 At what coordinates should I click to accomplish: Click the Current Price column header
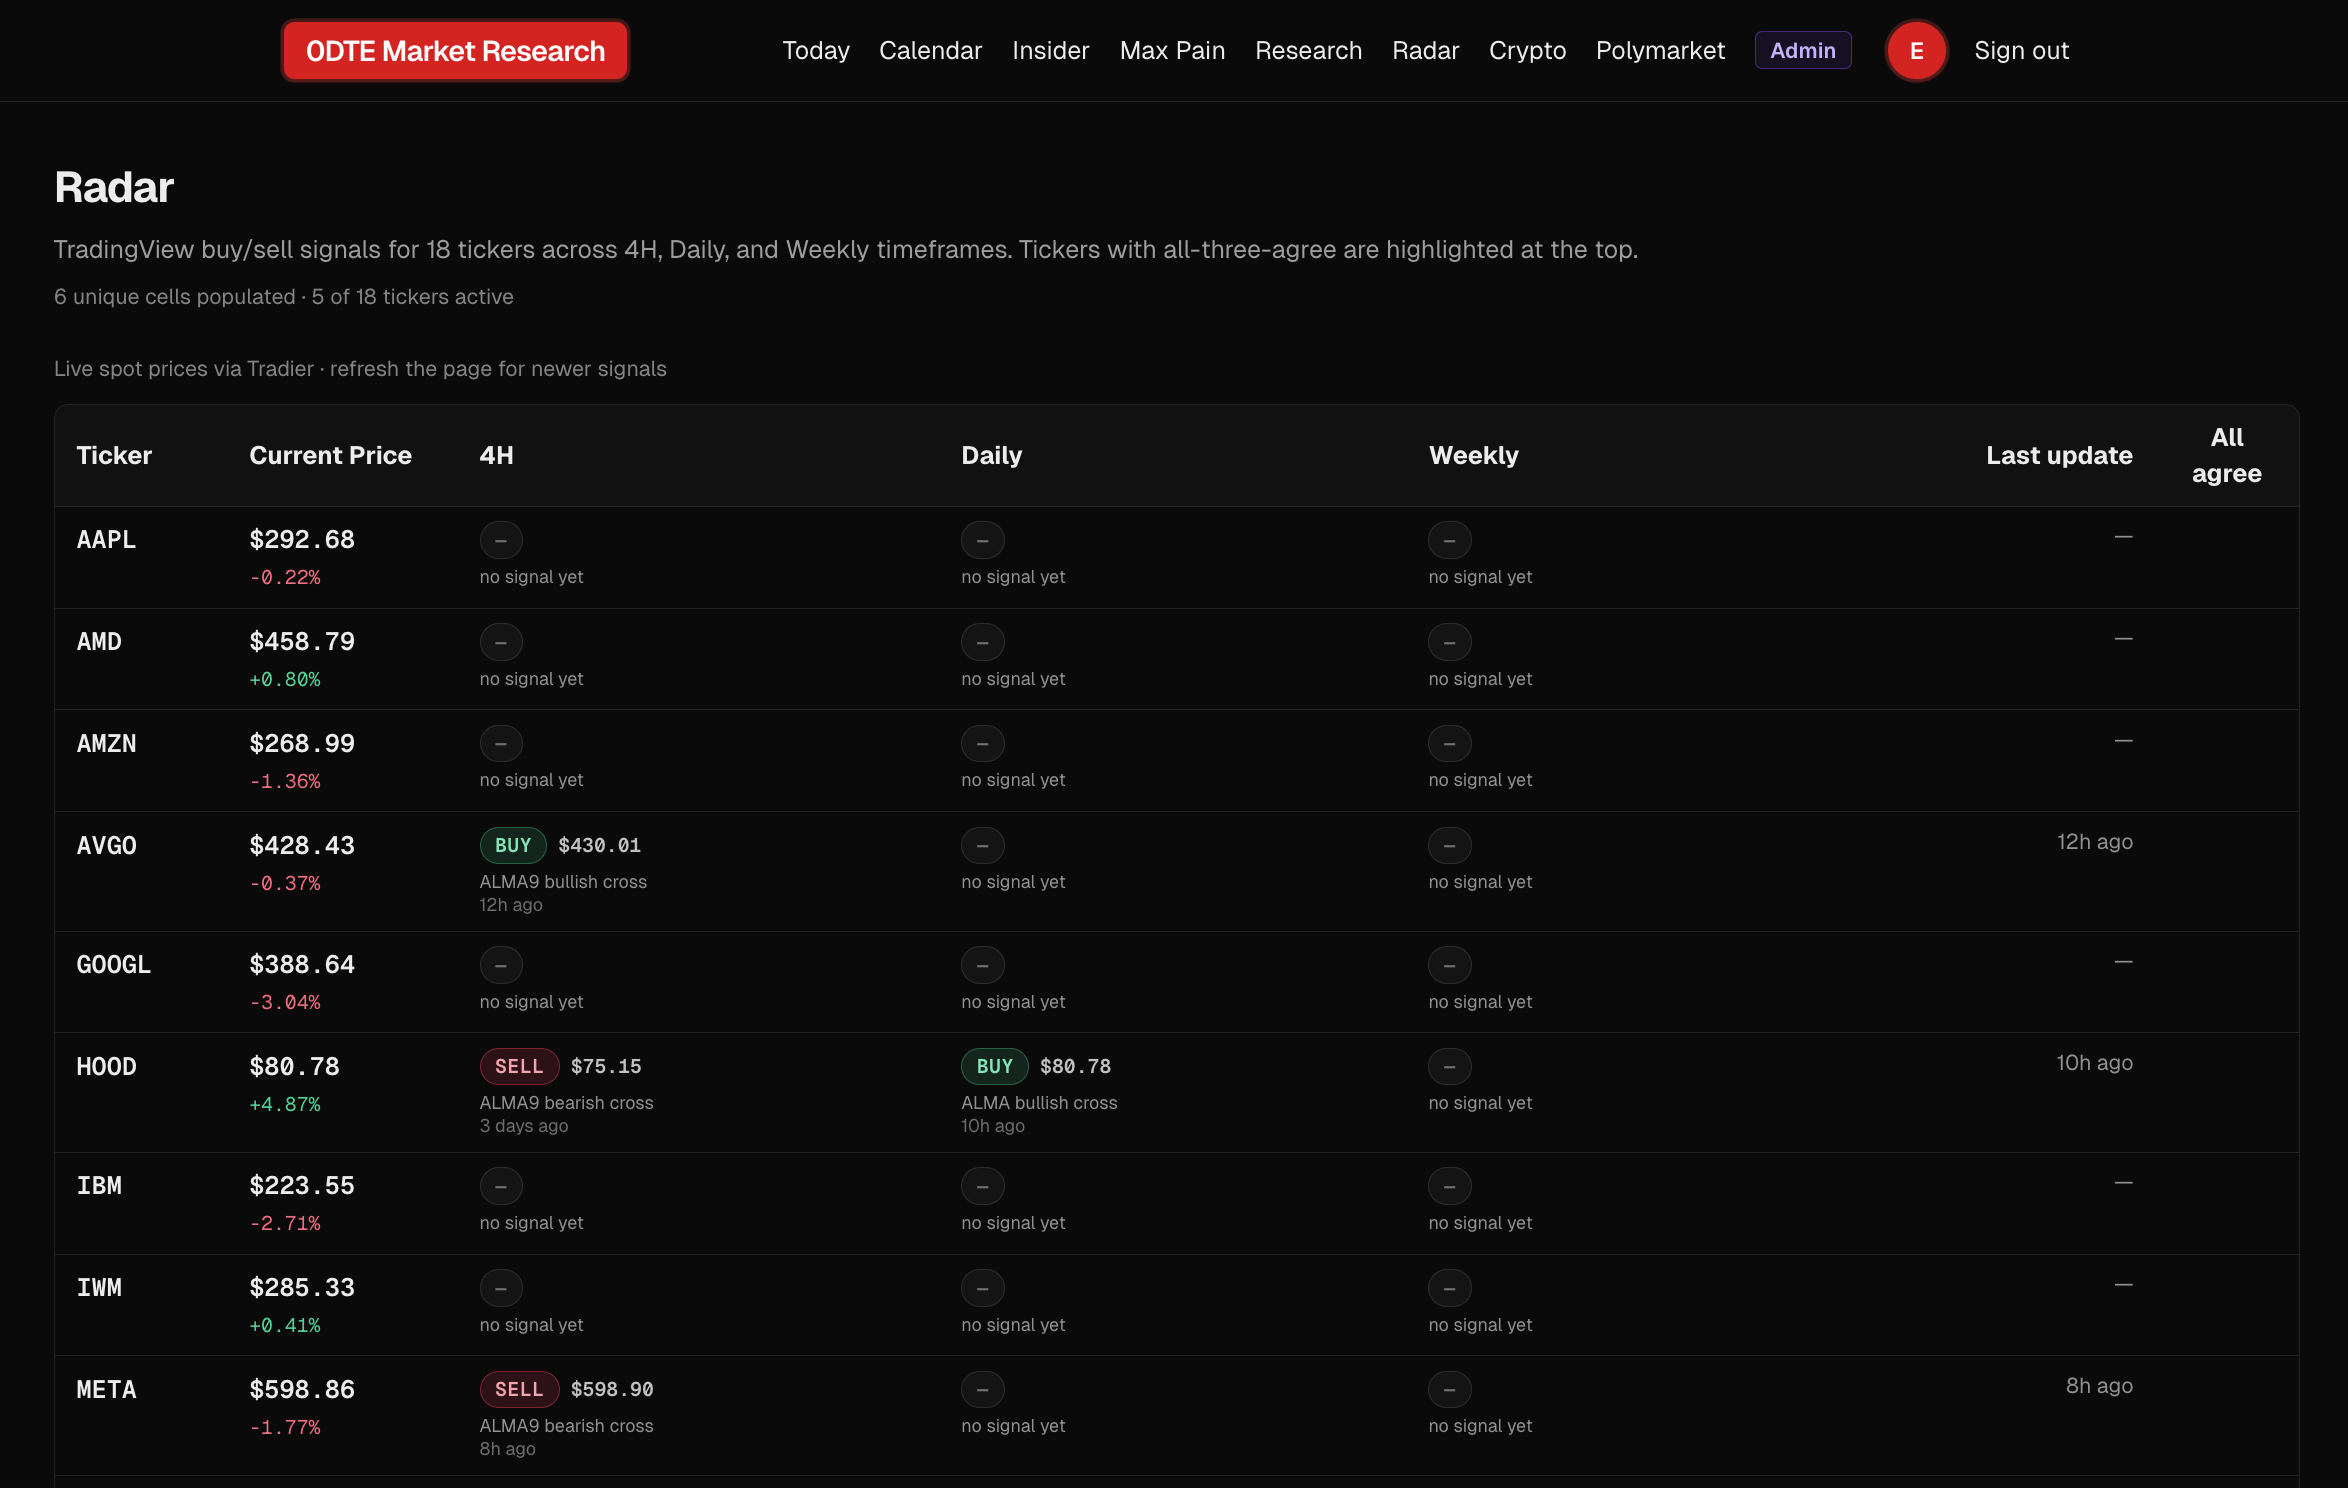coord(330,455)
